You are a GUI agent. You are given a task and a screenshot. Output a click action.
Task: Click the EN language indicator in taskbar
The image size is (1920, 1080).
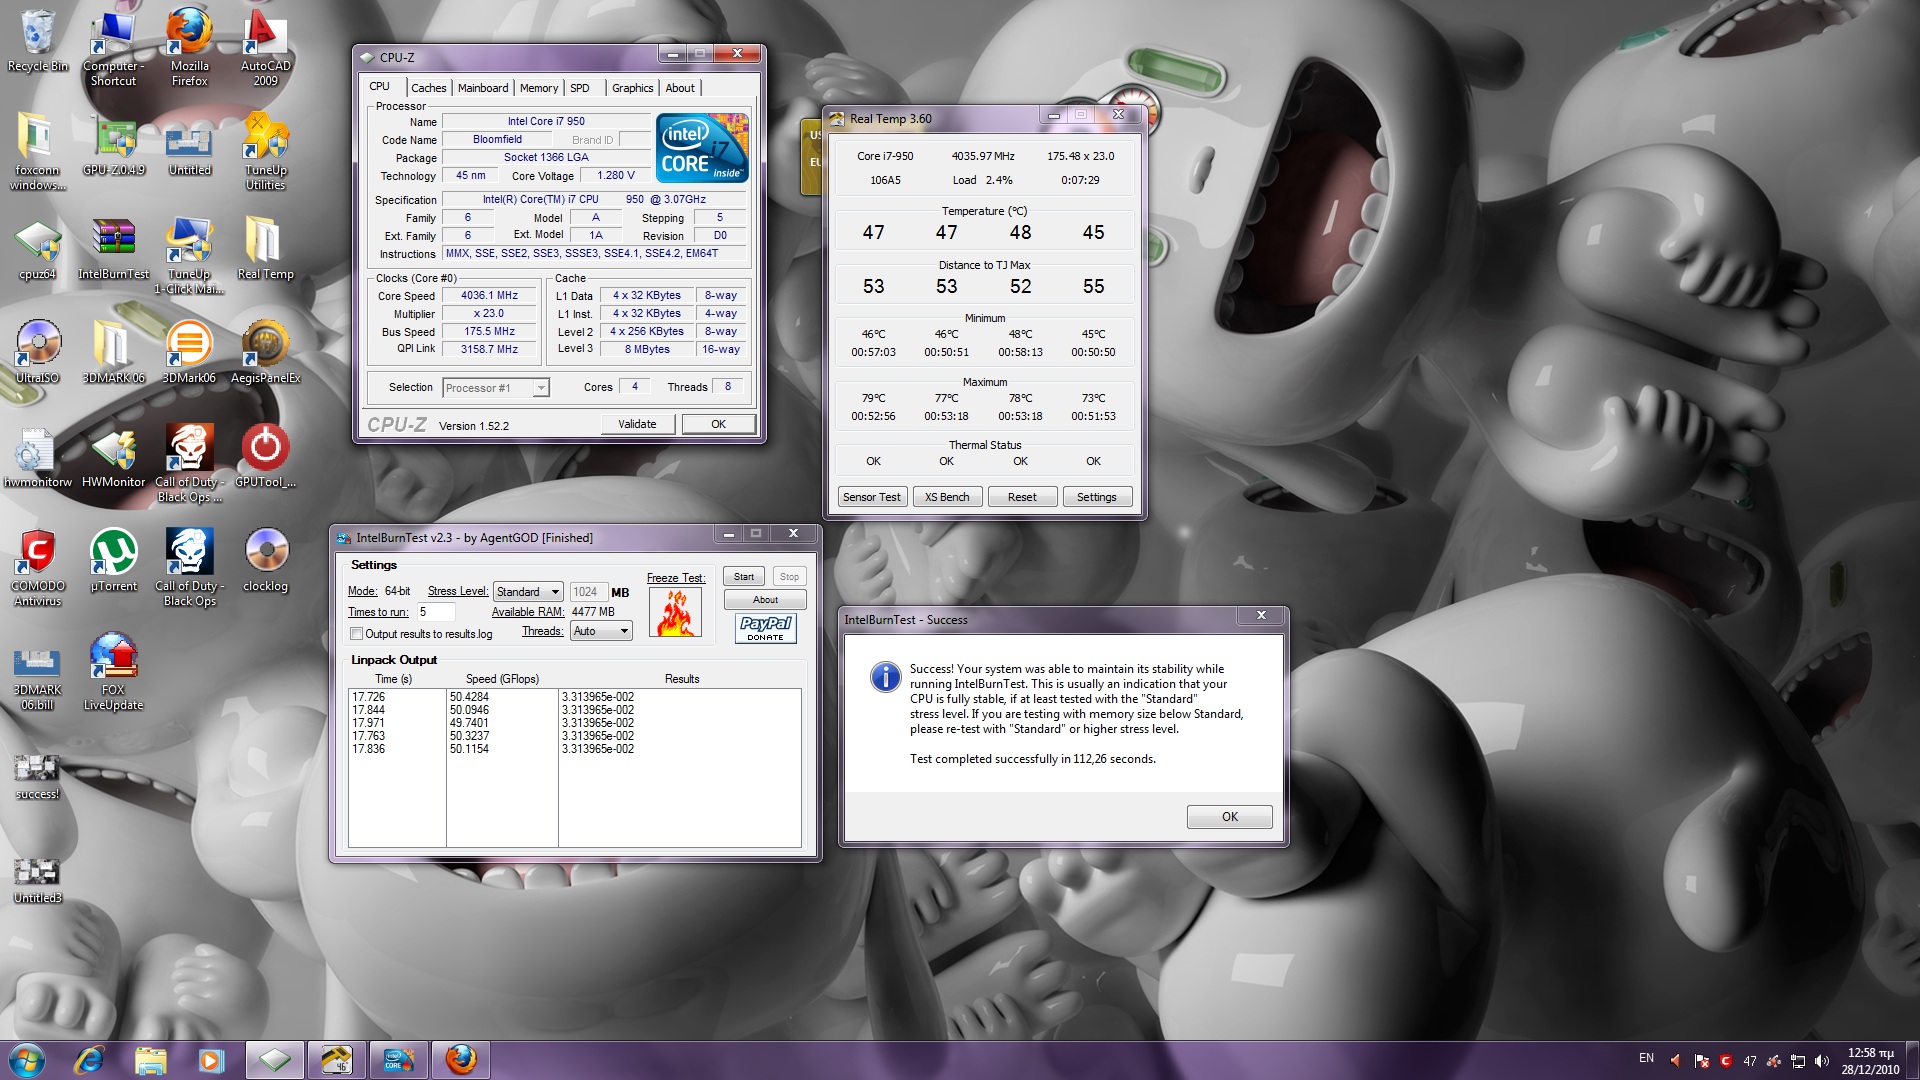(1646, 1058)
